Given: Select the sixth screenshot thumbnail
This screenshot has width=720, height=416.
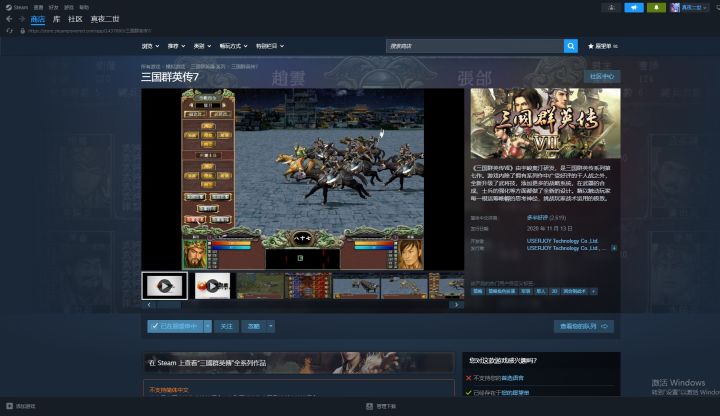Looking at the screenshot, I should [x=404, y=286].
